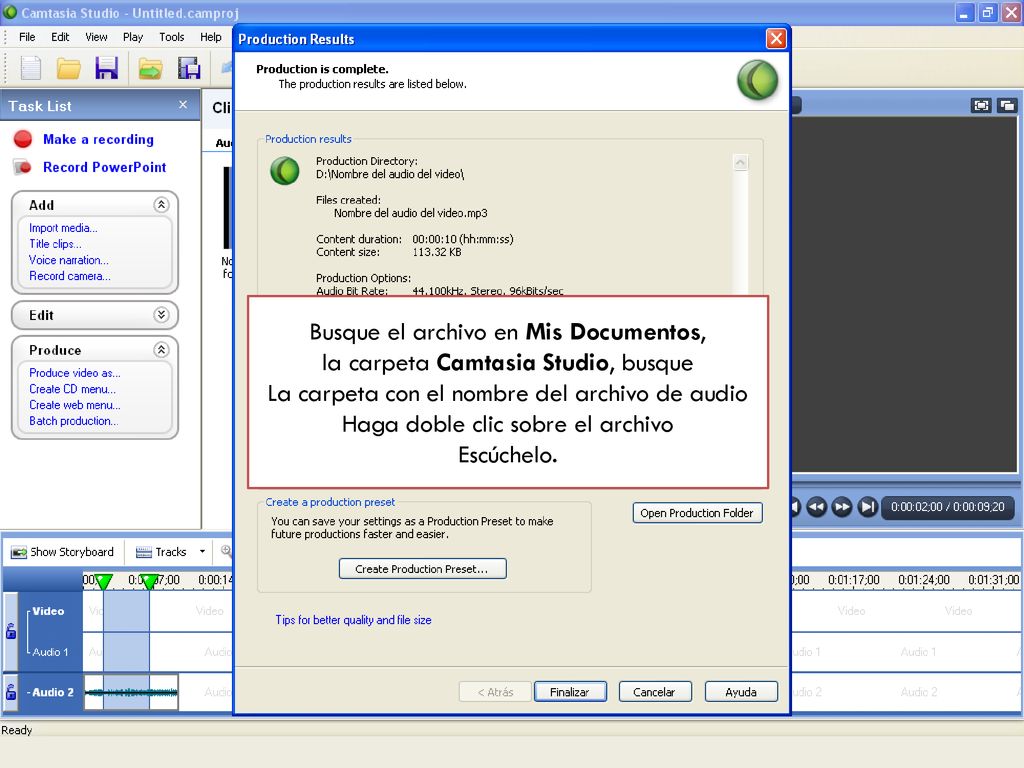The height and width of the screenshot is (768, 1024).
Task: Click the next clip playback button
Action: tap(867, 507)
